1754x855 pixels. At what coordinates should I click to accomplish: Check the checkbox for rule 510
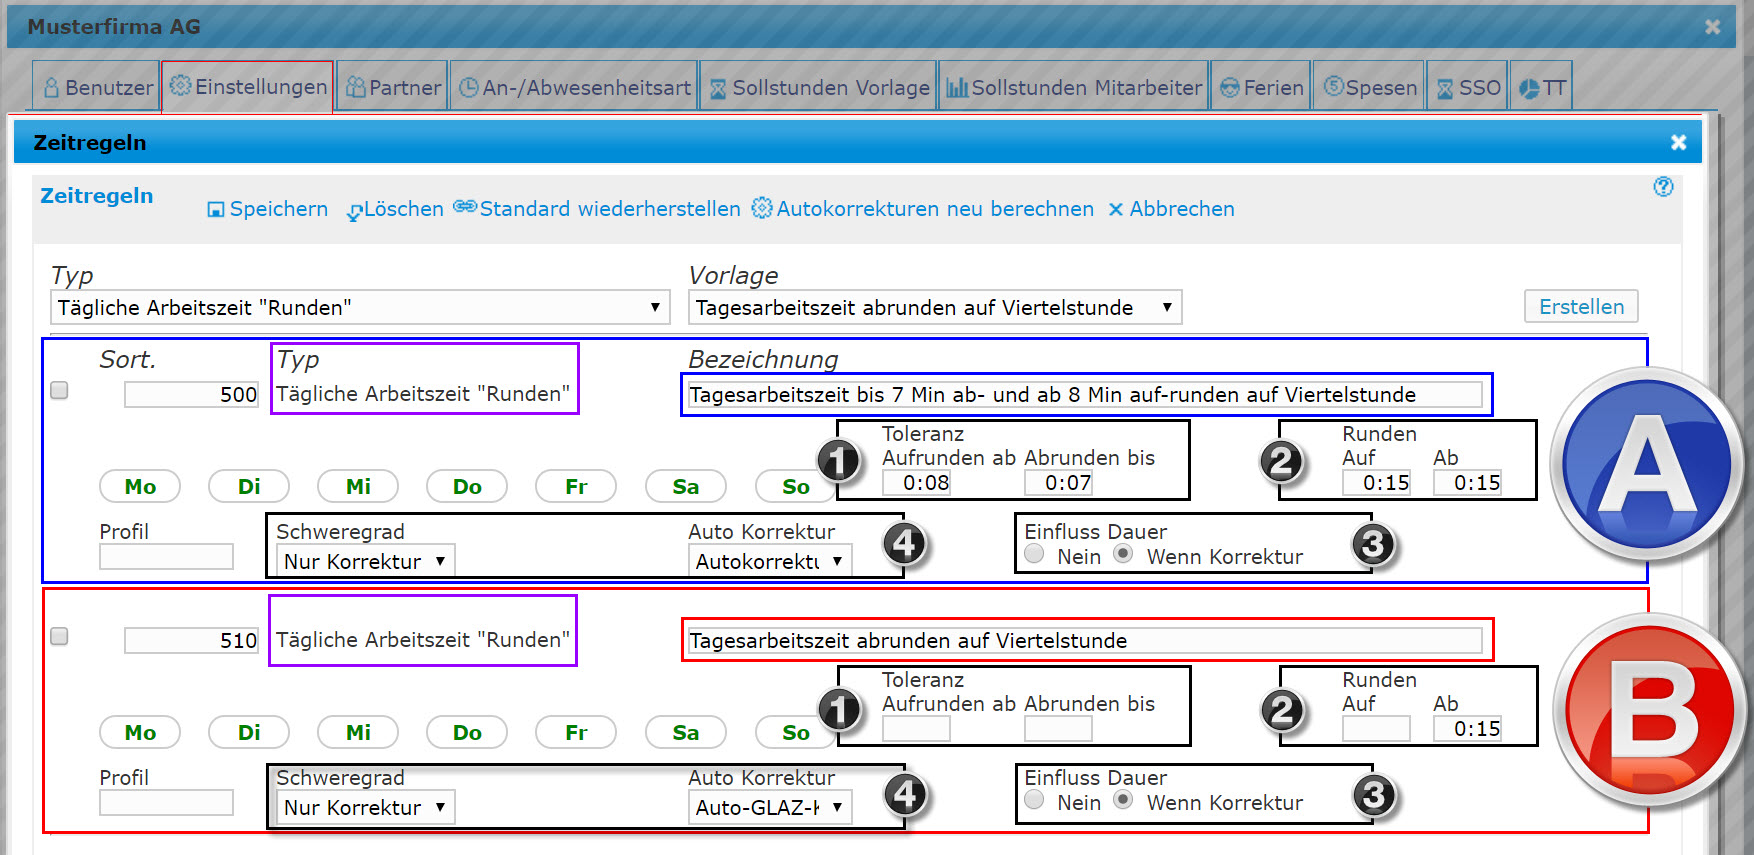[59, 636]
